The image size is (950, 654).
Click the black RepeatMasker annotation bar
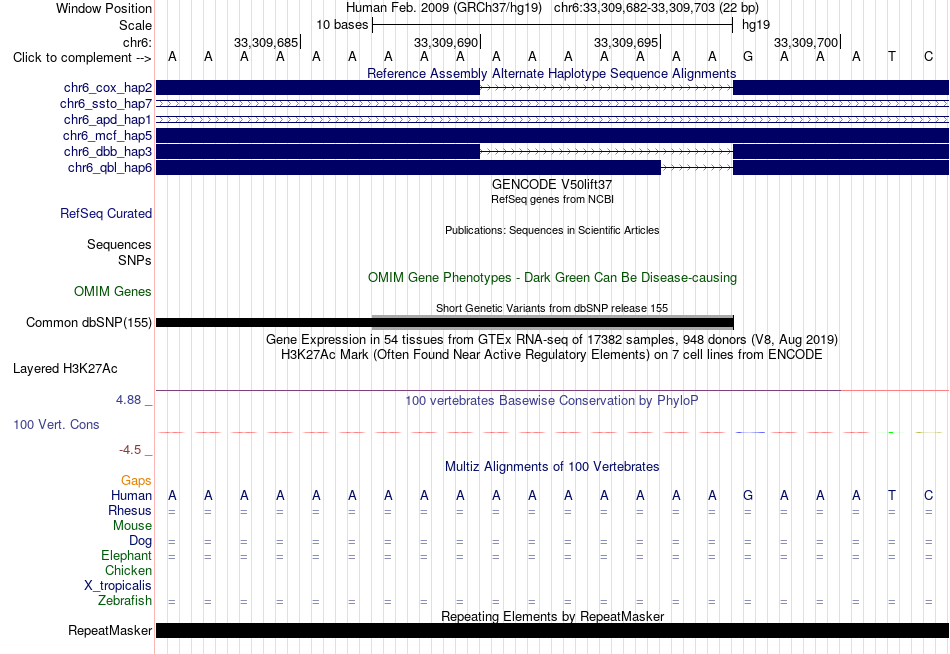tap(552, 630)
